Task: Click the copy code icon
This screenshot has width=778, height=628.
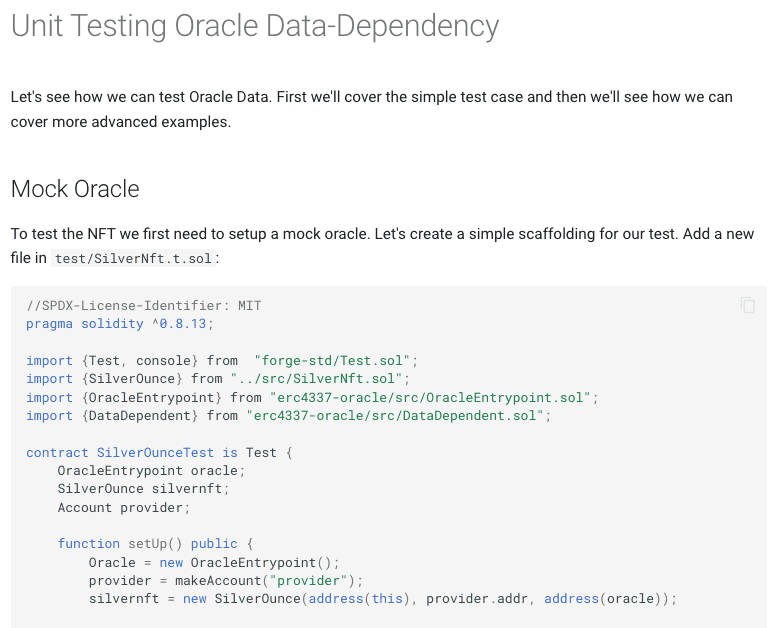Action: point(747,305)
